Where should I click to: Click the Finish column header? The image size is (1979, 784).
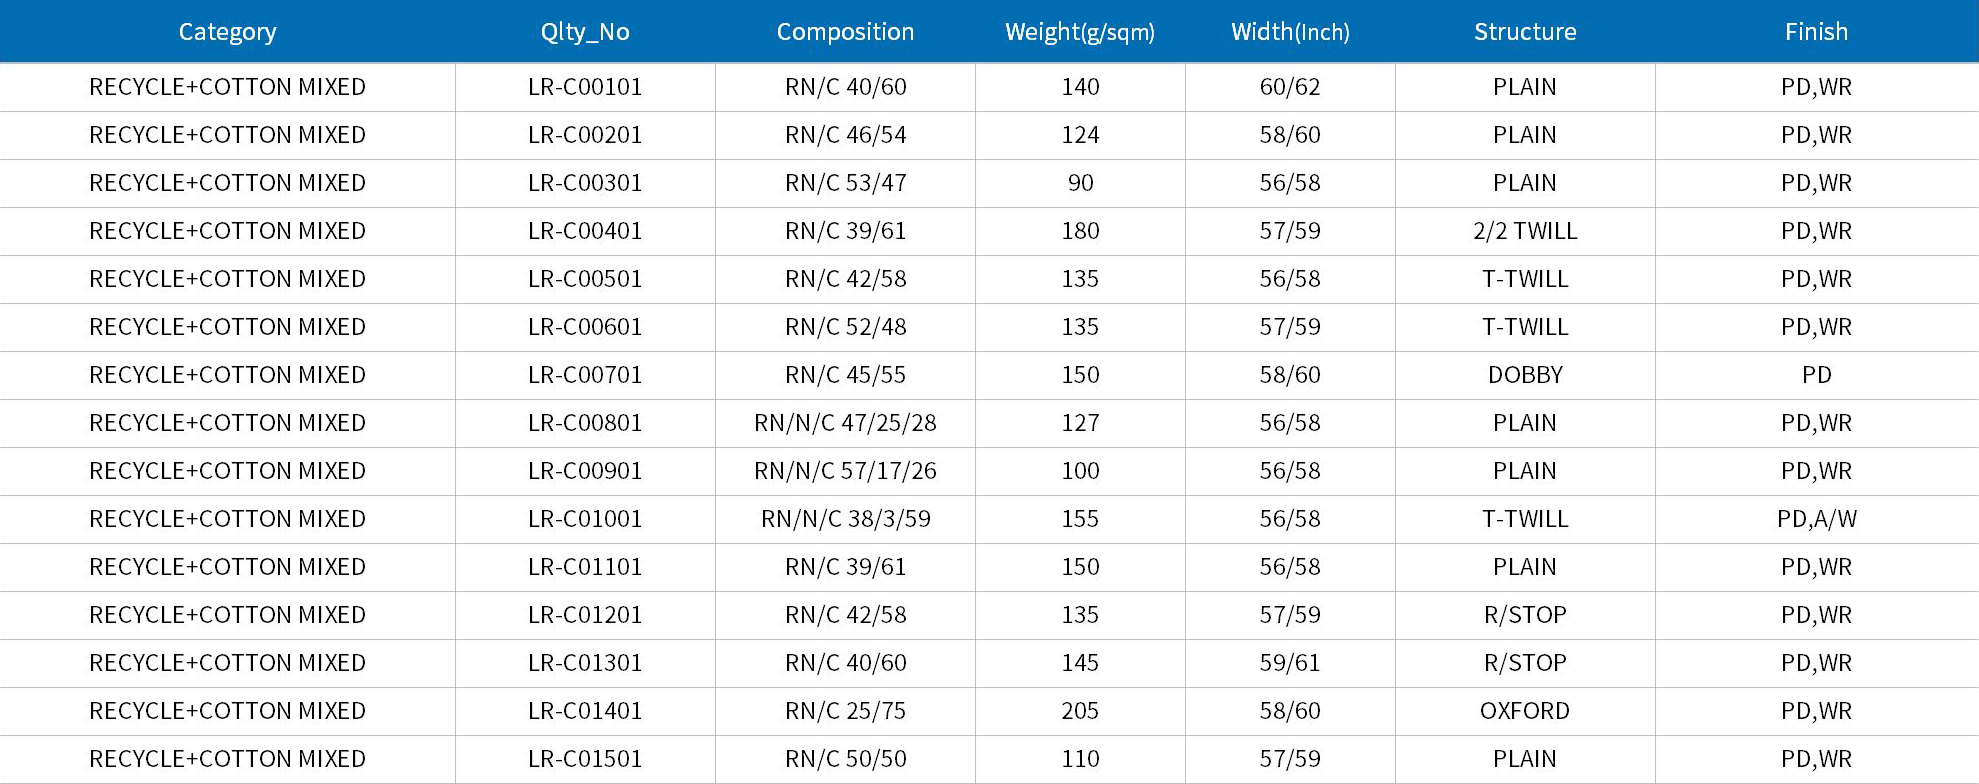click(1816, 32)
